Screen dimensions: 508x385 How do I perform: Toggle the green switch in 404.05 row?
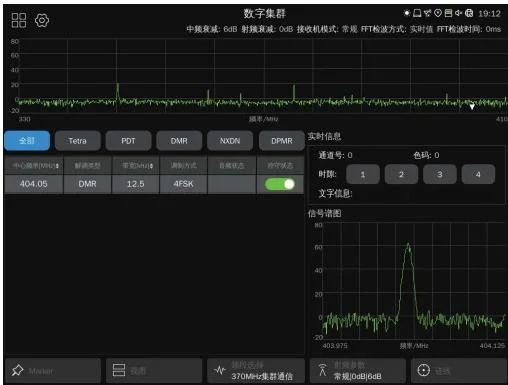[280, 184]
